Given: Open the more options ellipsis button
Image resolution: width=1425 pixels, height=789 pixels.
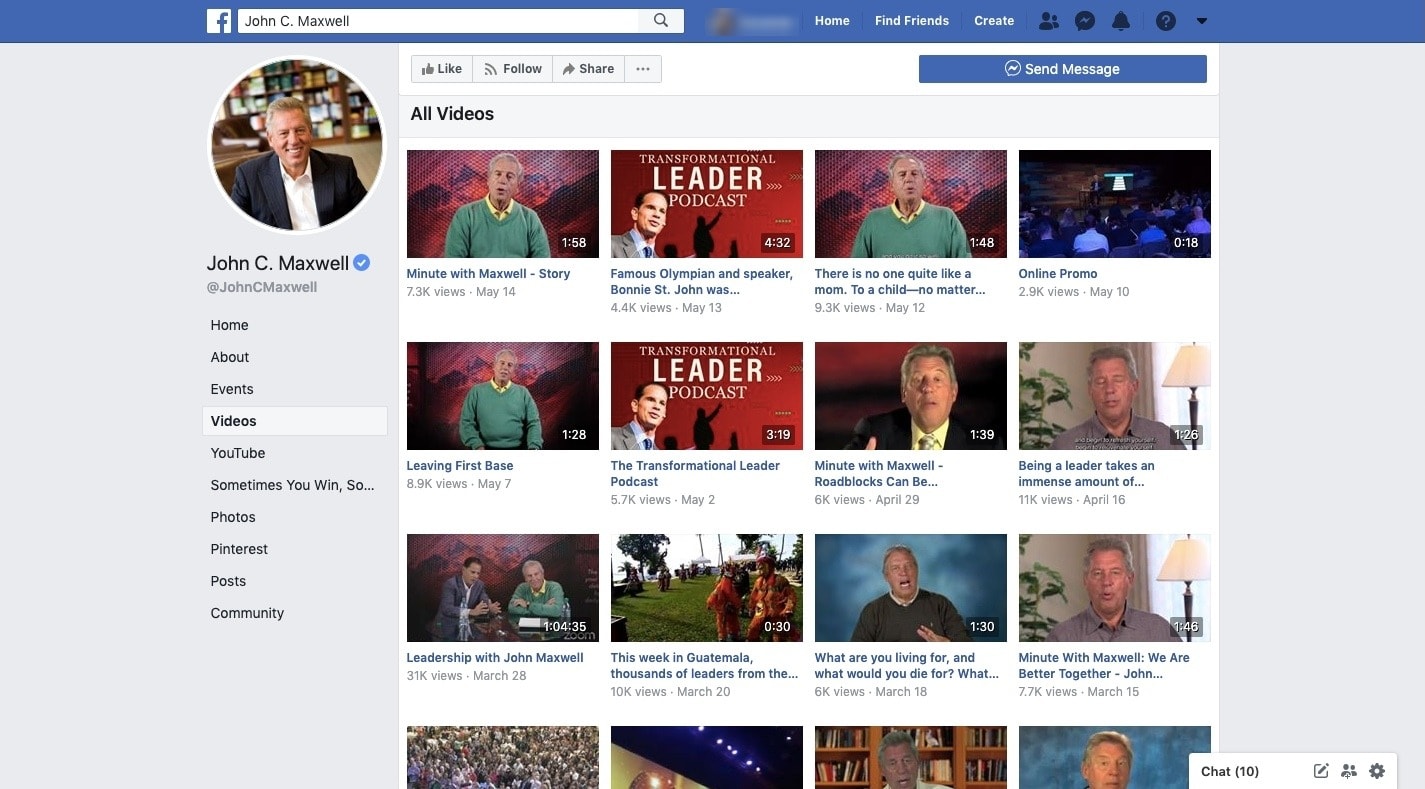Looking at the screenshot, I should point(643,69).
